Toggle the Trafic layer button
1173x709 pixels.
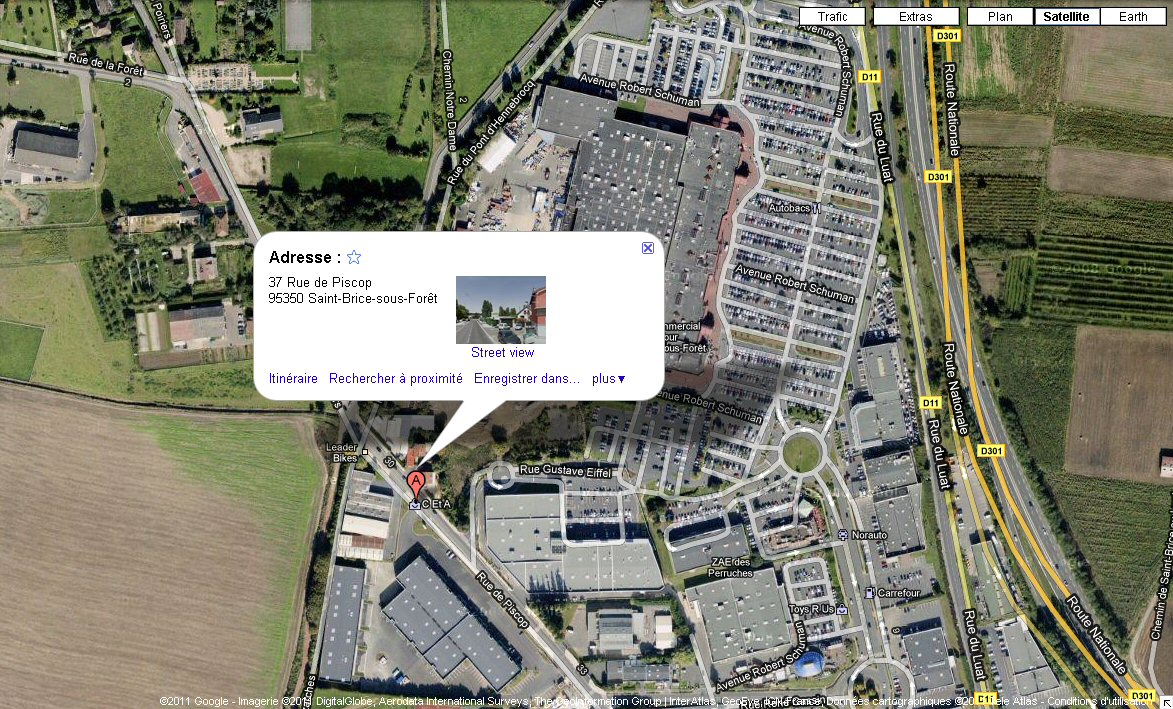[832, 16]
